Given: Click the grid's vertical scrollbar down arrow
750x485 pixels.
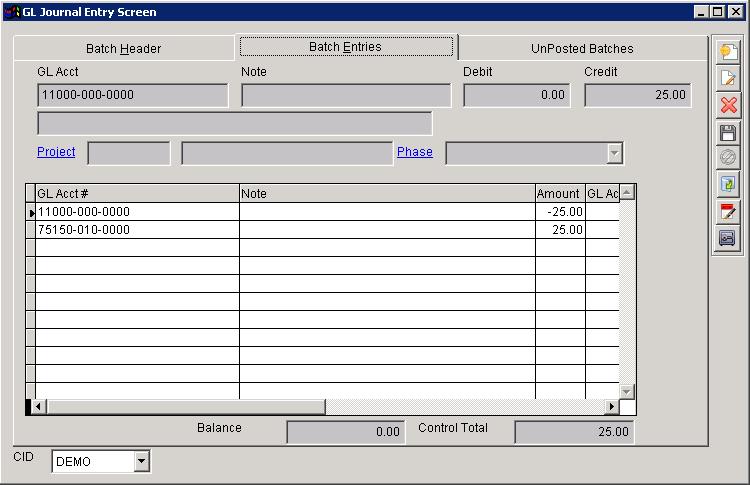Looking at the screenshot, I should click(627, 391).
